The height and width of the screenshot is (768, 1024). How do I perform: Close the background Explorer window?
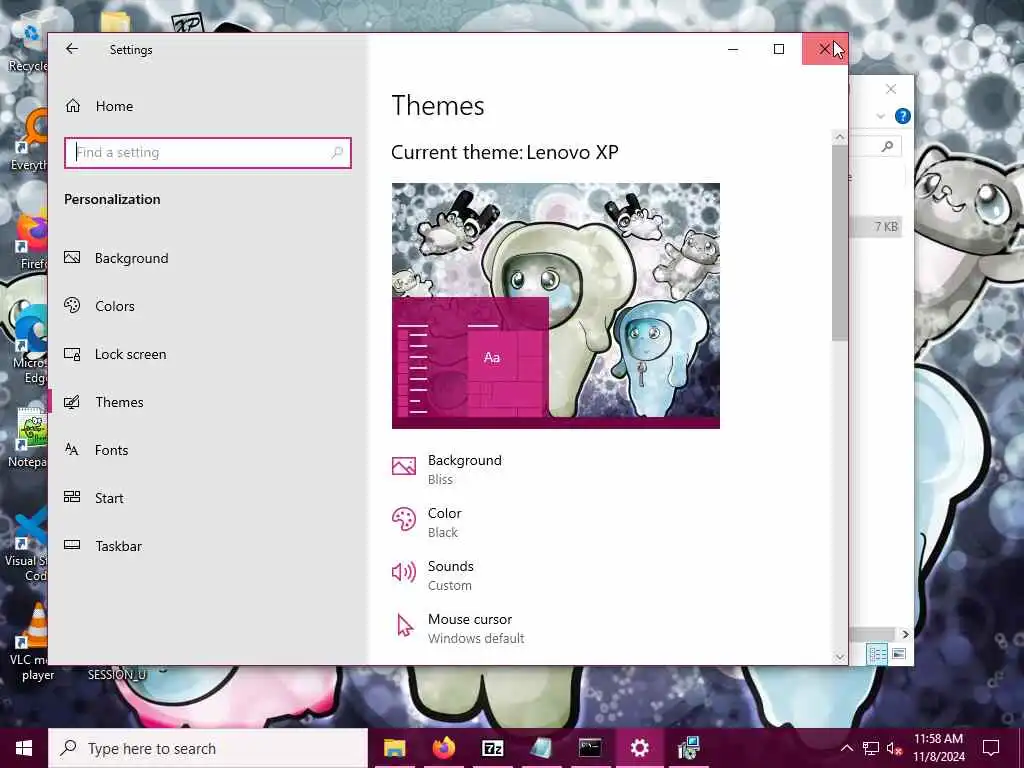coord(891,89)
